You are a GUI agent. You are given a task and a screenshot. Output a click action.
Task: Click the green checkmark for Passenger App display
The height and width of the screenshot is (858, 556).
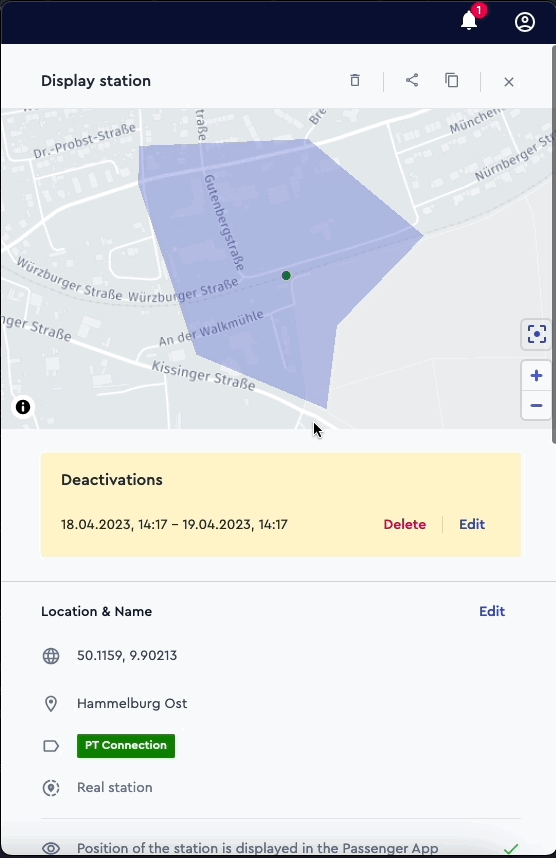coord(511,849)
